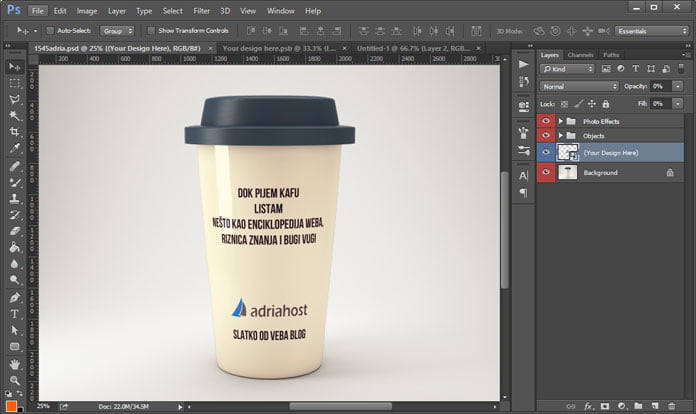Open the Paragraph panel icon
The height and width of the screenshot is (414, 696).
tap(523, 193)
